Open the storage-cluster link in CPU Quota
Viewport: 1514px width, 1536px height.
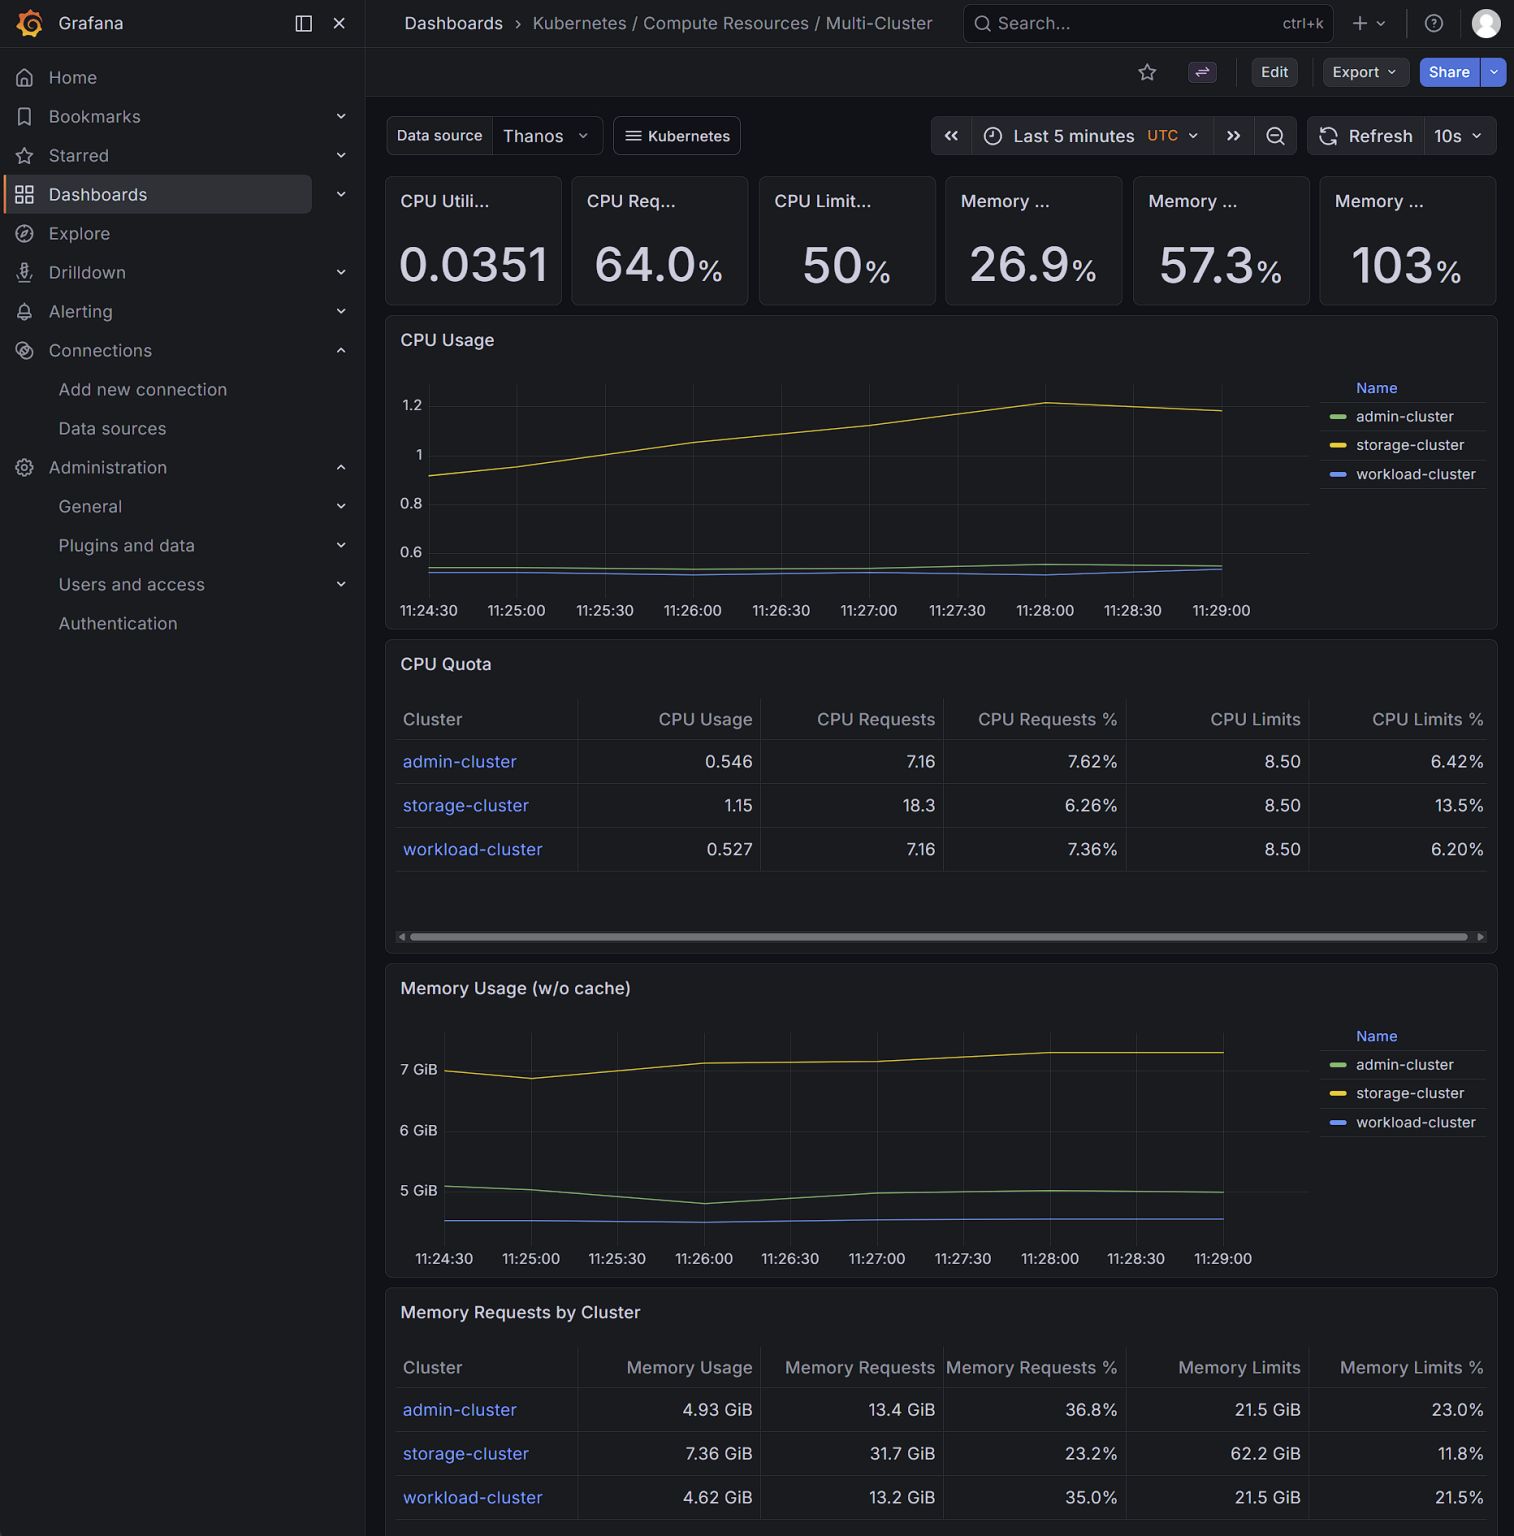(465, 806)
